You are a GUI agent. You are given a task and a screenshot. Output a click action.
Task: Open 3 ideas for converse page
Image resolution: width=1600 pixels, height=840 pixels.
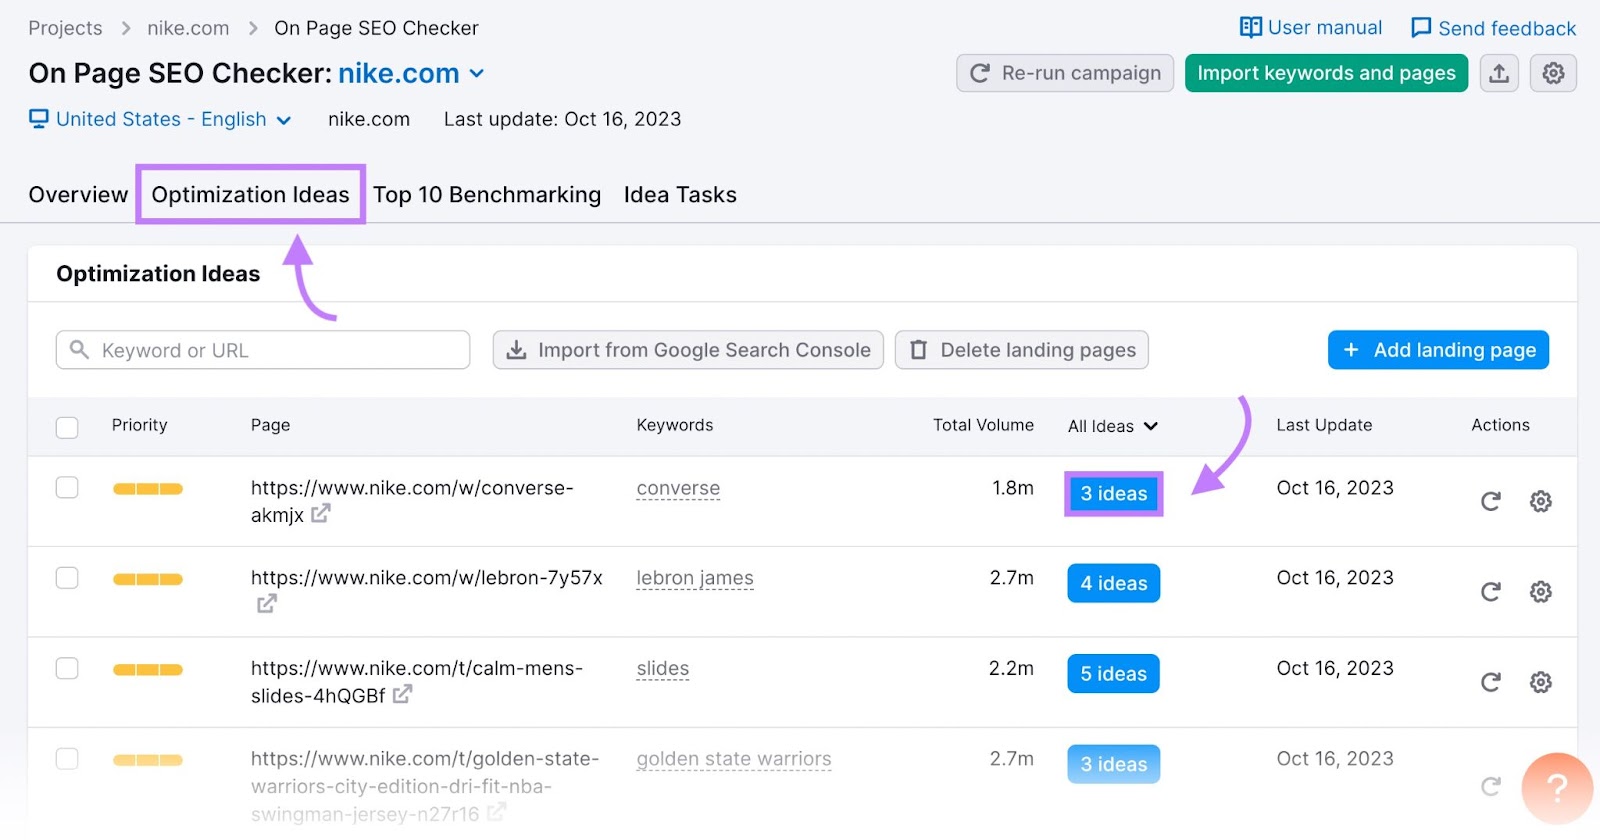[x=1113, y=493]
